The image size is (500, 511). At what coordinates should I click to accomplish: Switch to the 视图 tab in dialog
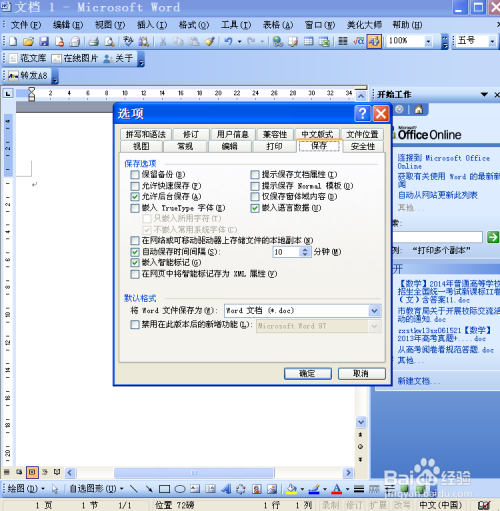pyautogui.click(x=141, y=146)
